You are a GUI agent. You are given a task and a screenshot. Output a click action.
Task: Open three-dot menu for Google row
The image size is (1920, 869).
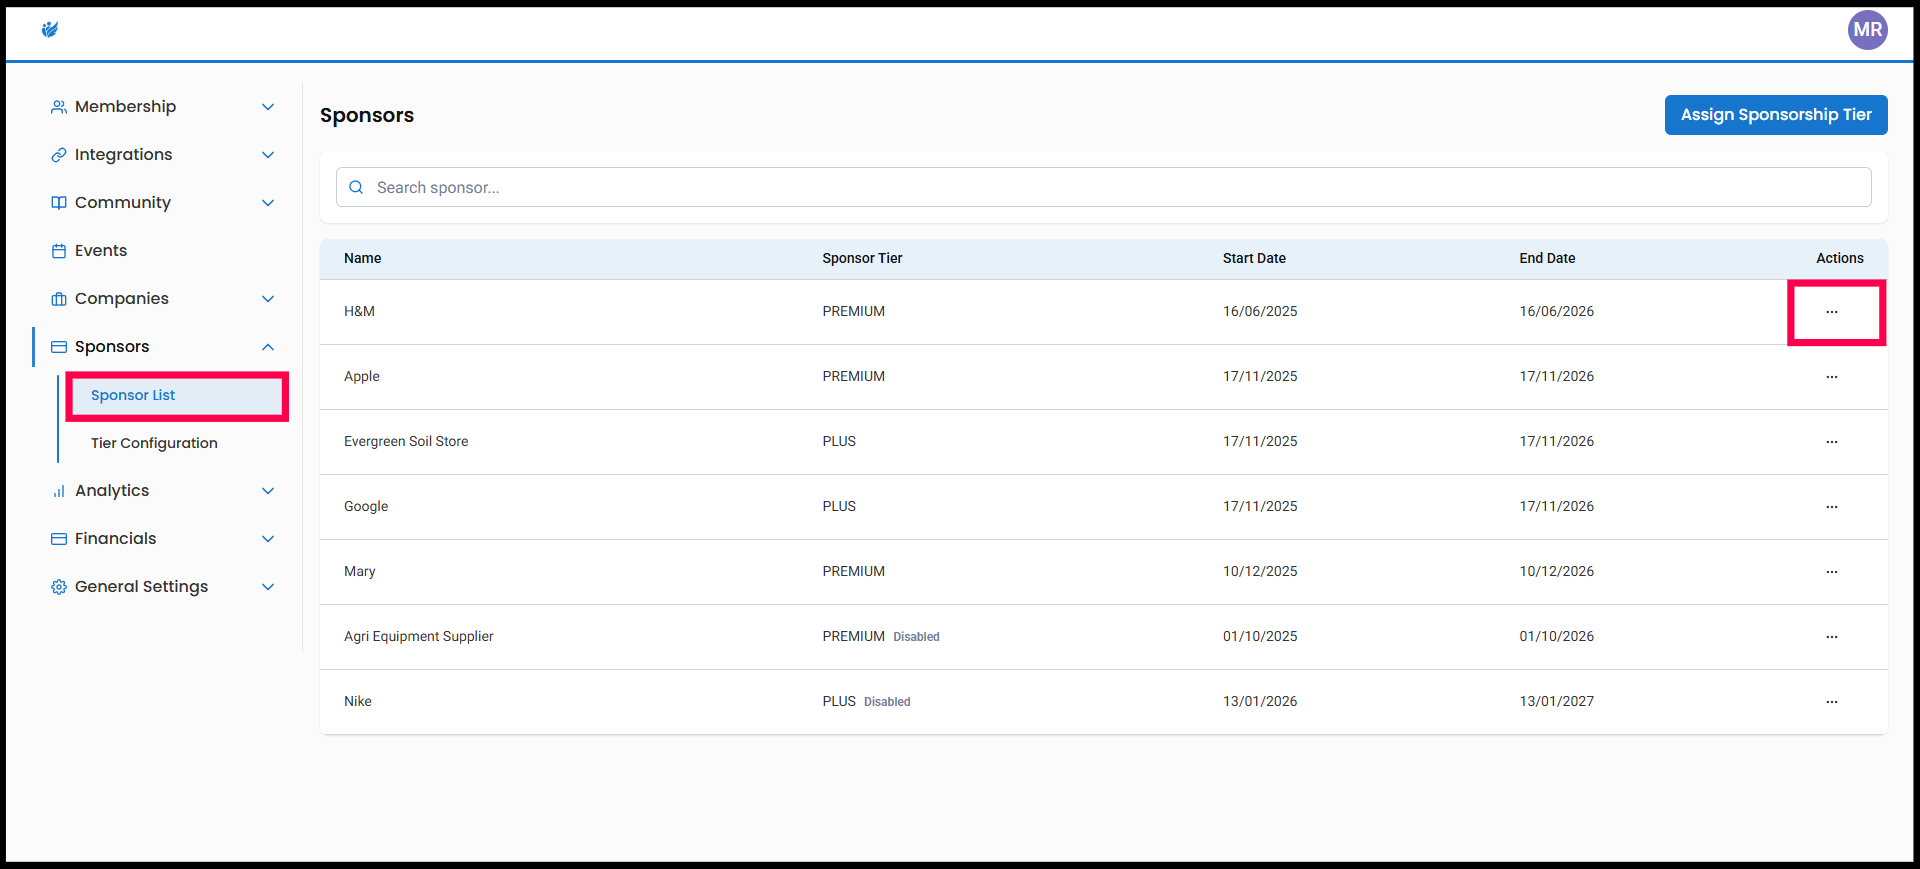coord(1831,507)
